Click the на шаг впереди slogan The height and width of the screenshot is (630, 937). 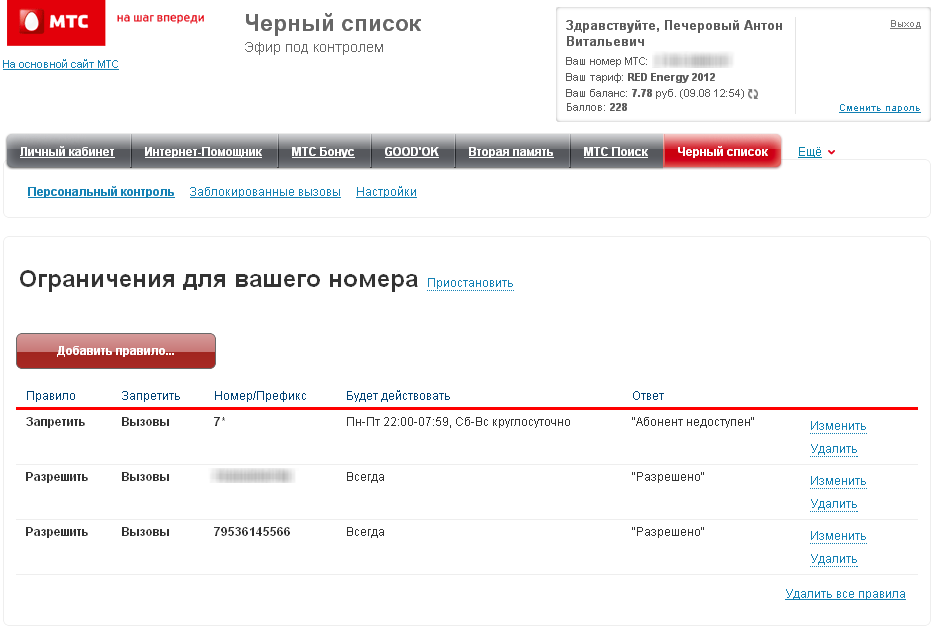tap(160, 18)
